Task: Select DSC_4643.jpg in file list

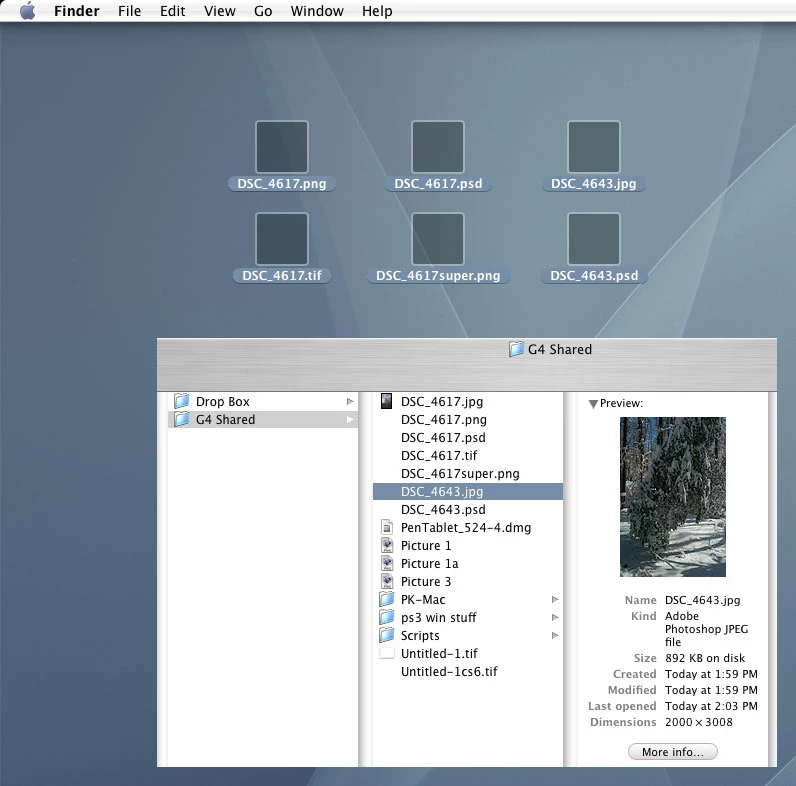Action: tap(468, 492)
